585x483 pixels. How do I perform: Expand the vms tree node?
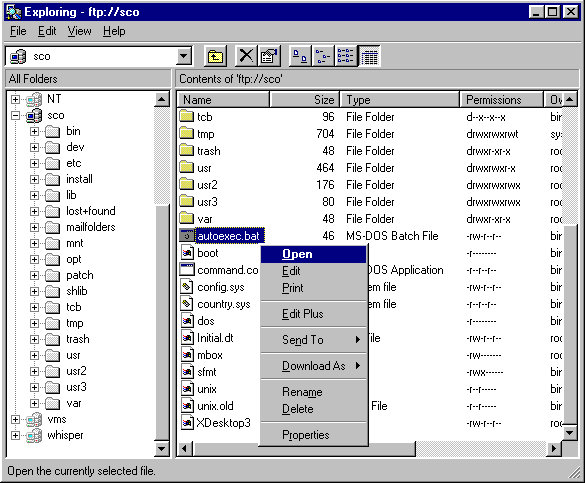click(x=15, y=420)
